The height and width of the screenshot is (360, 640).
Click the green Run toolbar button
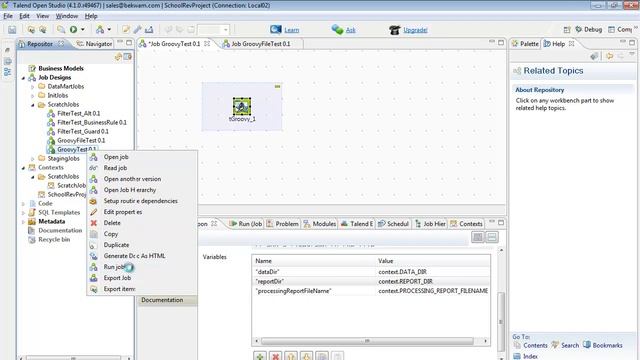pos(73,29)
